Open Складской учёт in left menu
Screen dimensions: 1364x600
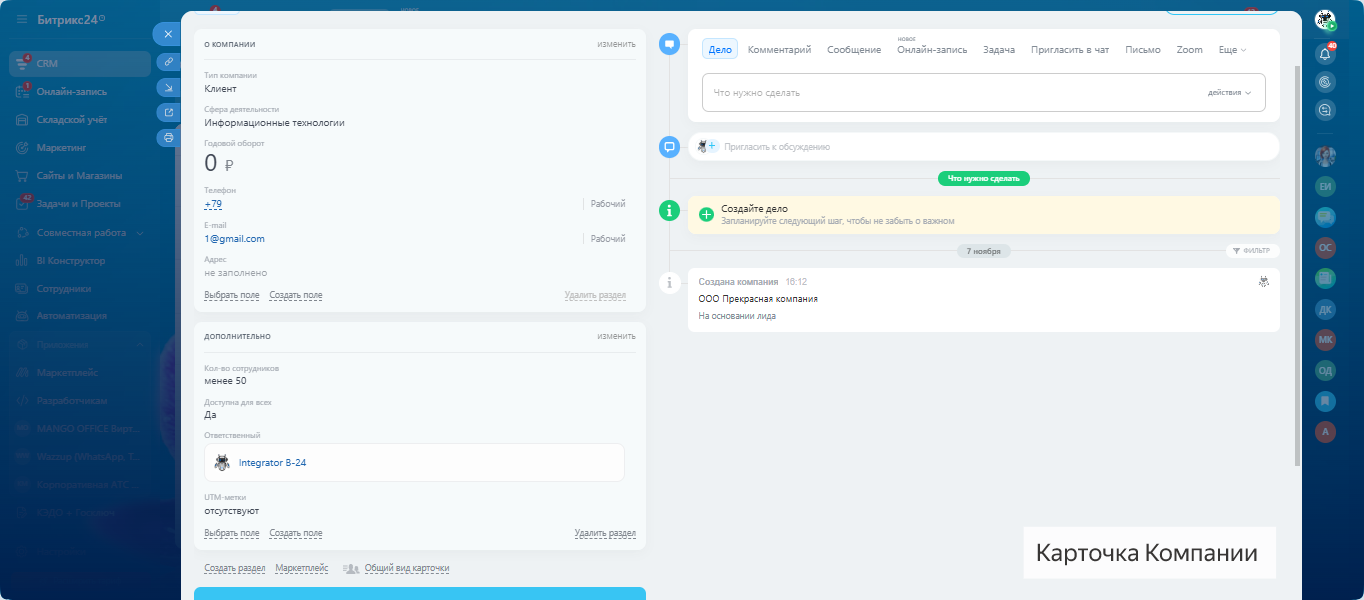click(x=72, y=119)
